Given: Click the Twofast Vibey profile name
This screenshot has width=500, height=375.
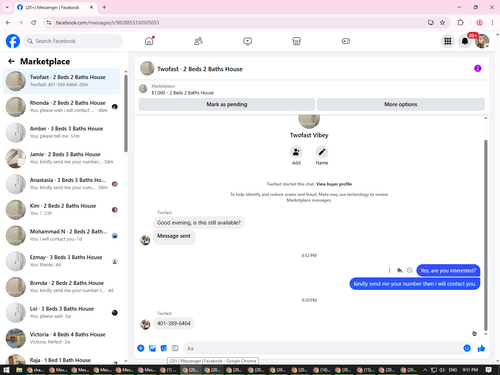Looking at the screenshot, I should point(309,135).
